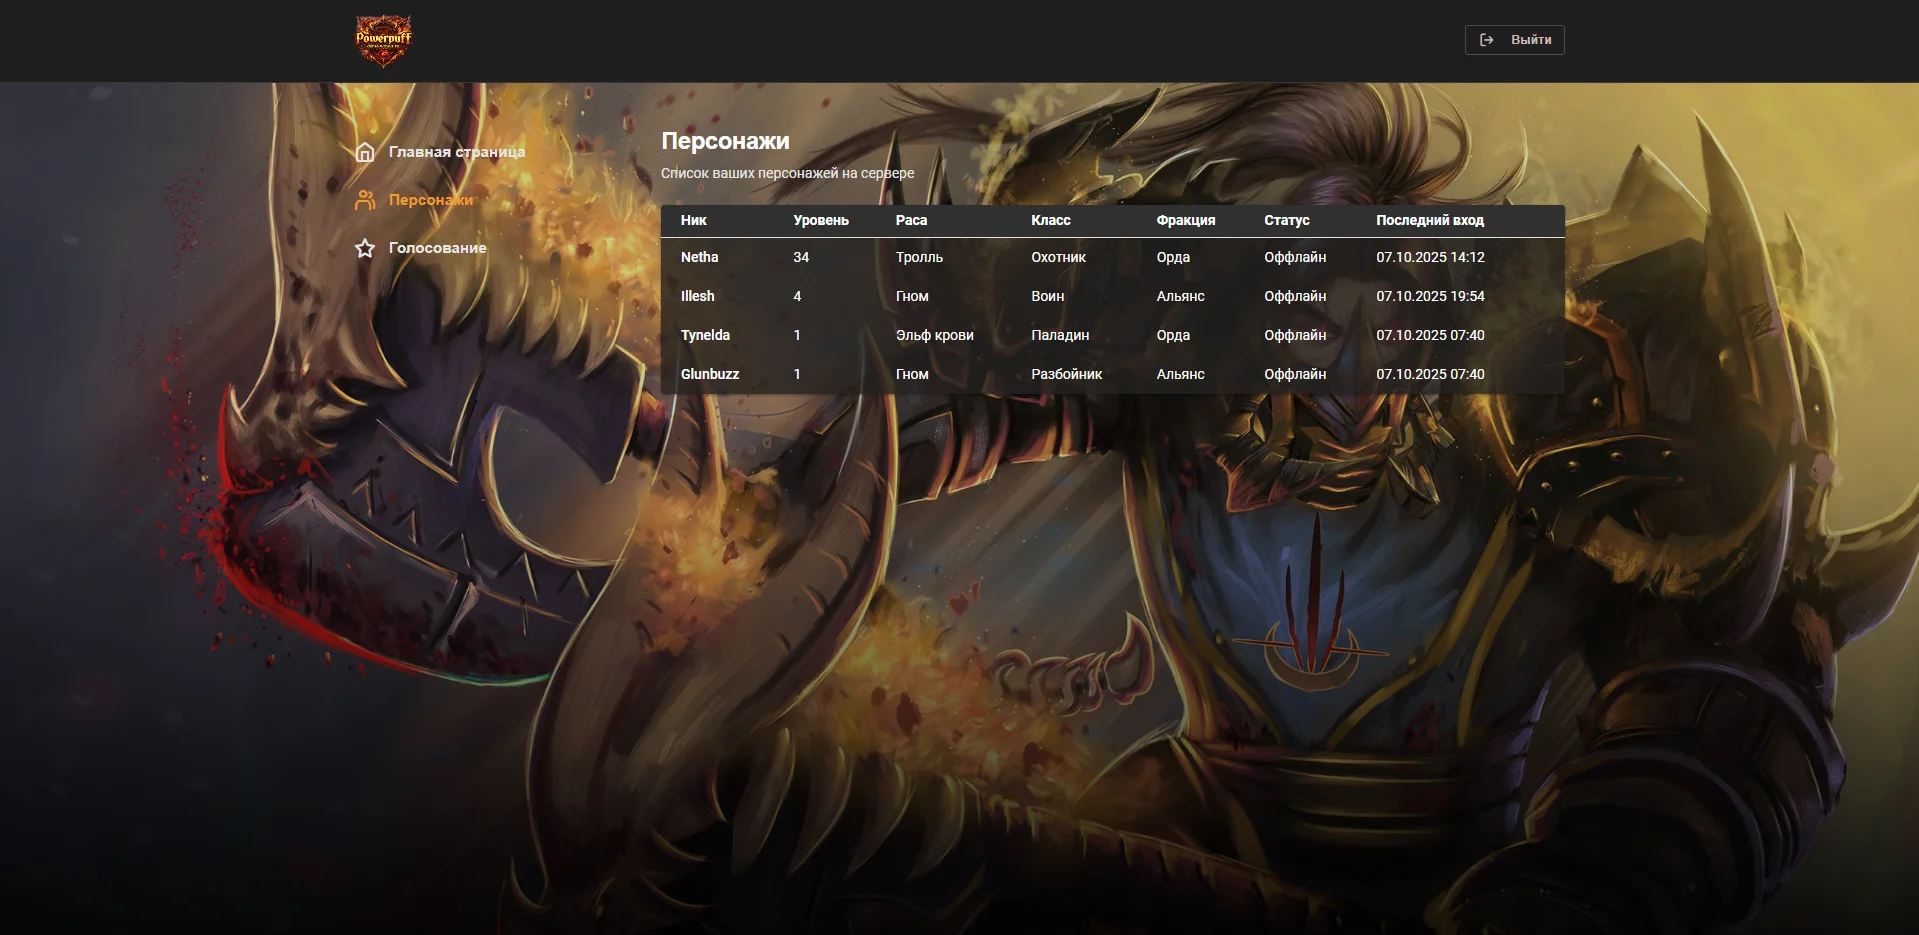The width and height of the screenshot is (1919, 935).
Task: Click the home icon in the sidebar
Action: click(x=365, y=152)
